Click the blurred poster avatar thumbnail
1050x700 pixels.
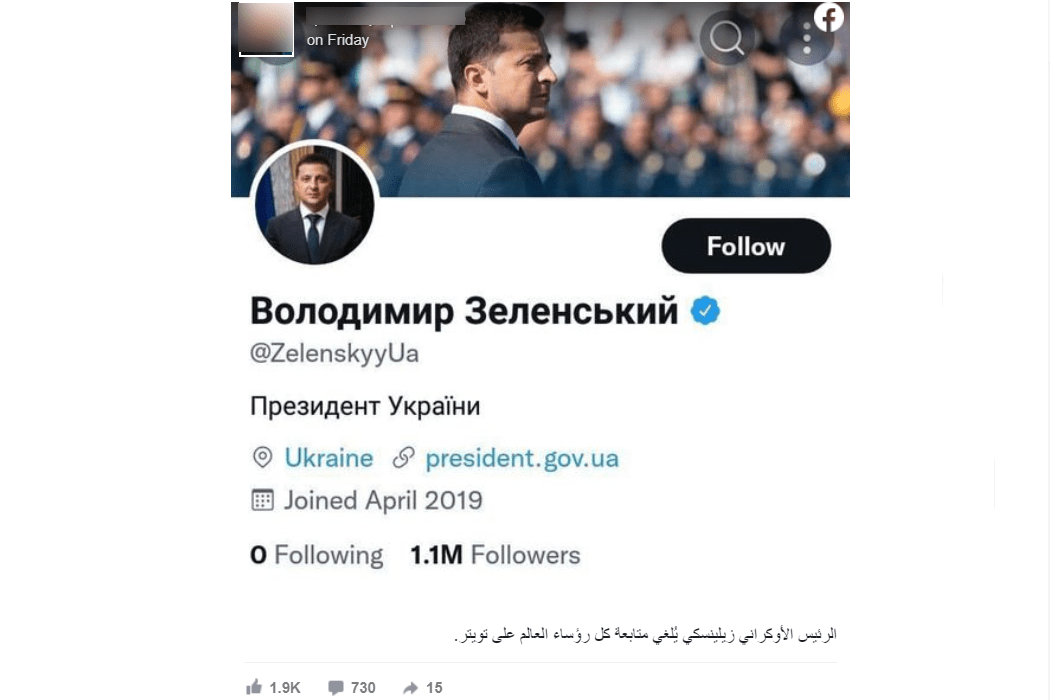pyautogui.click(x=266, y=28)
